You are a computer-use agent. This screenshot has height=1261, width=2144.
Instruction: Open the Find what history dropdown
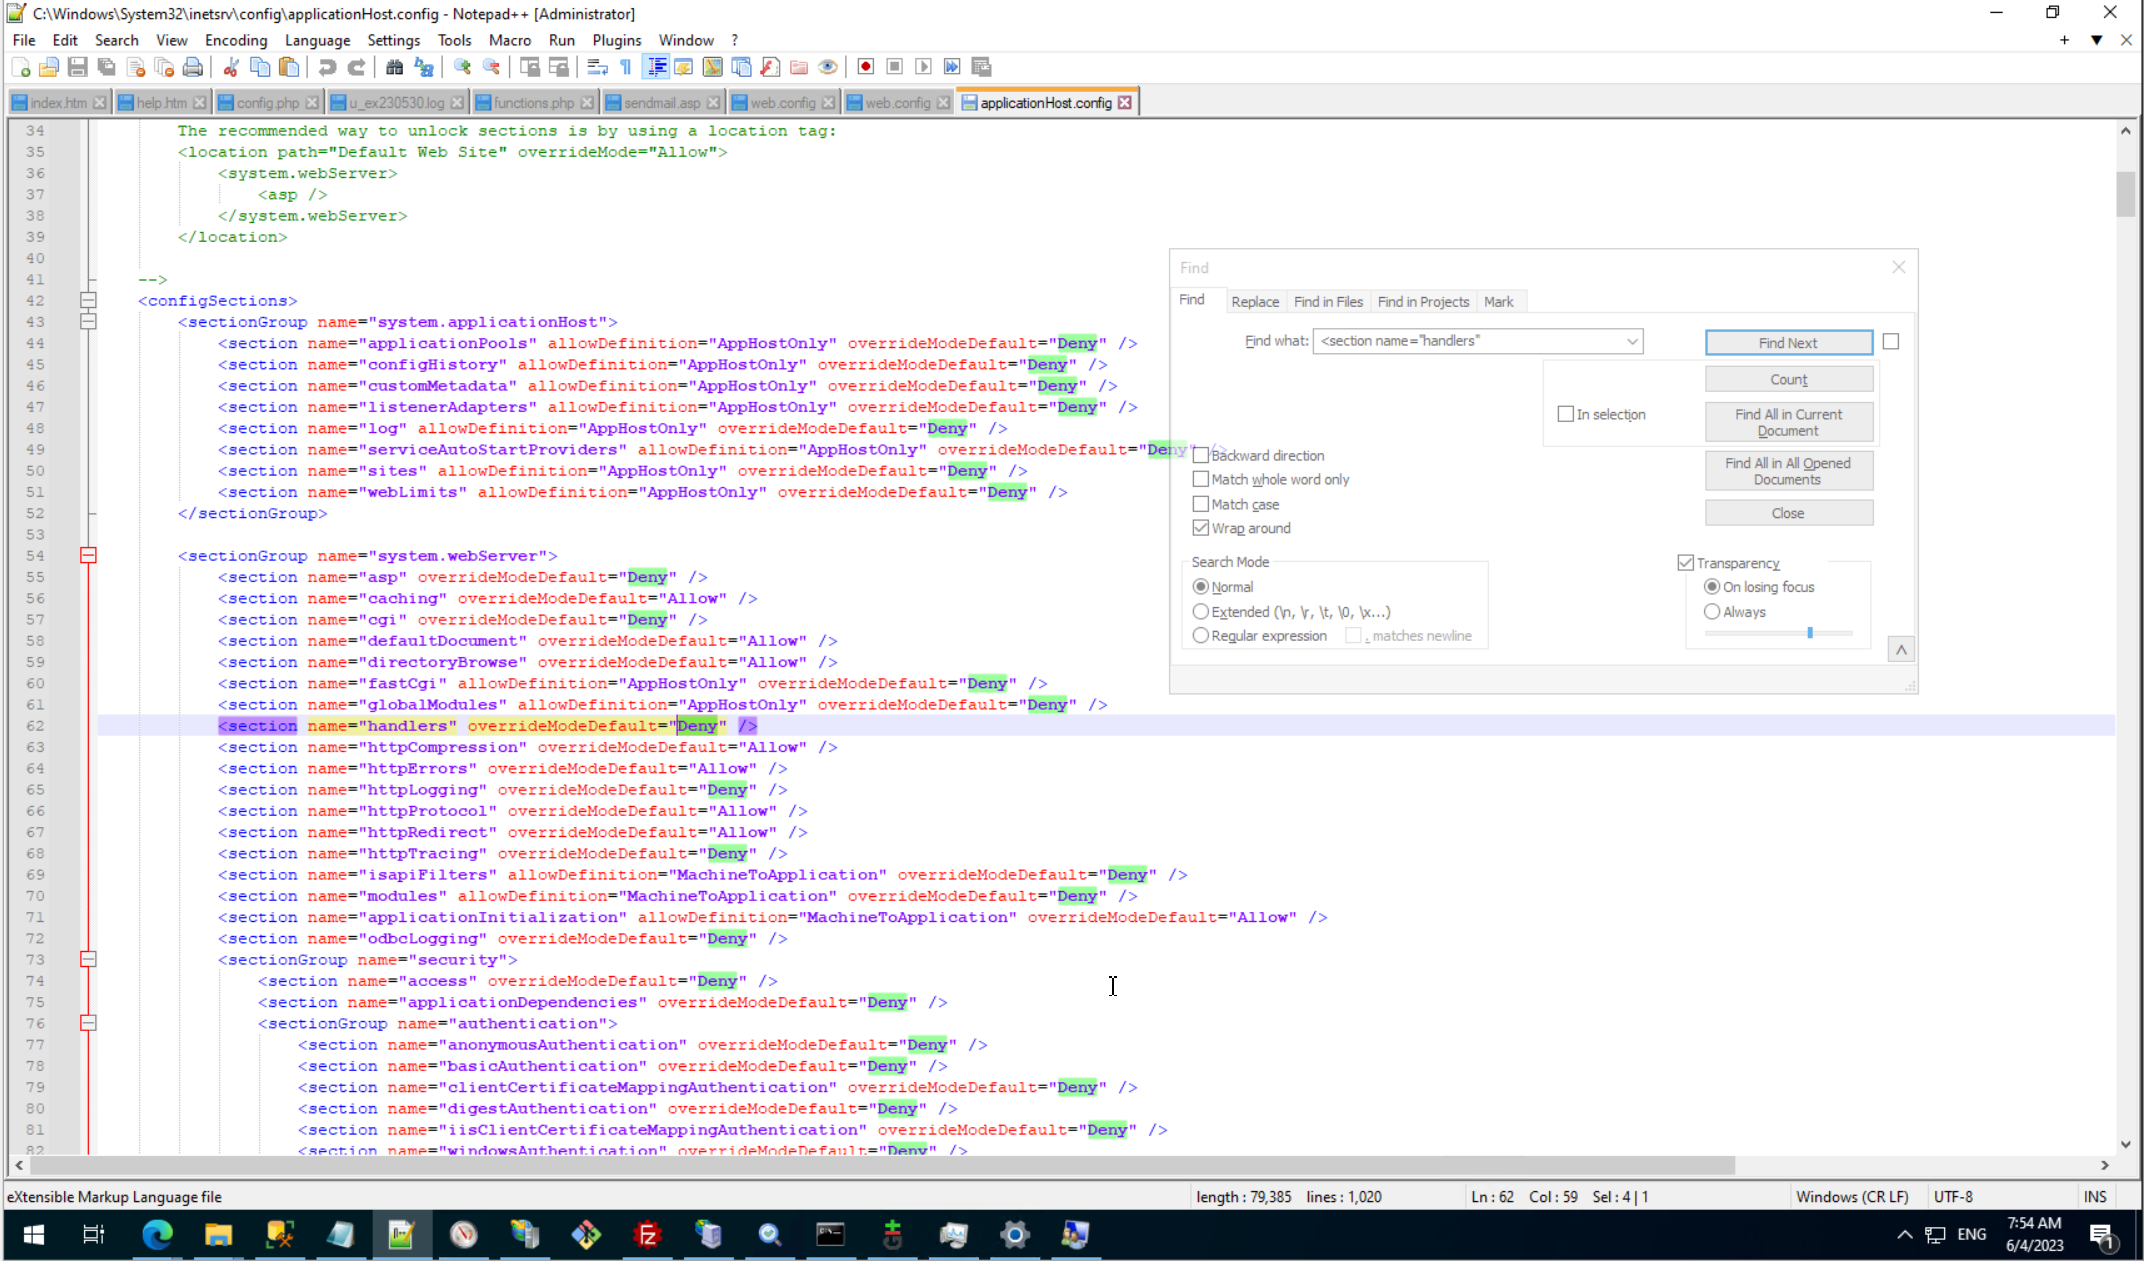point(1631,341)
